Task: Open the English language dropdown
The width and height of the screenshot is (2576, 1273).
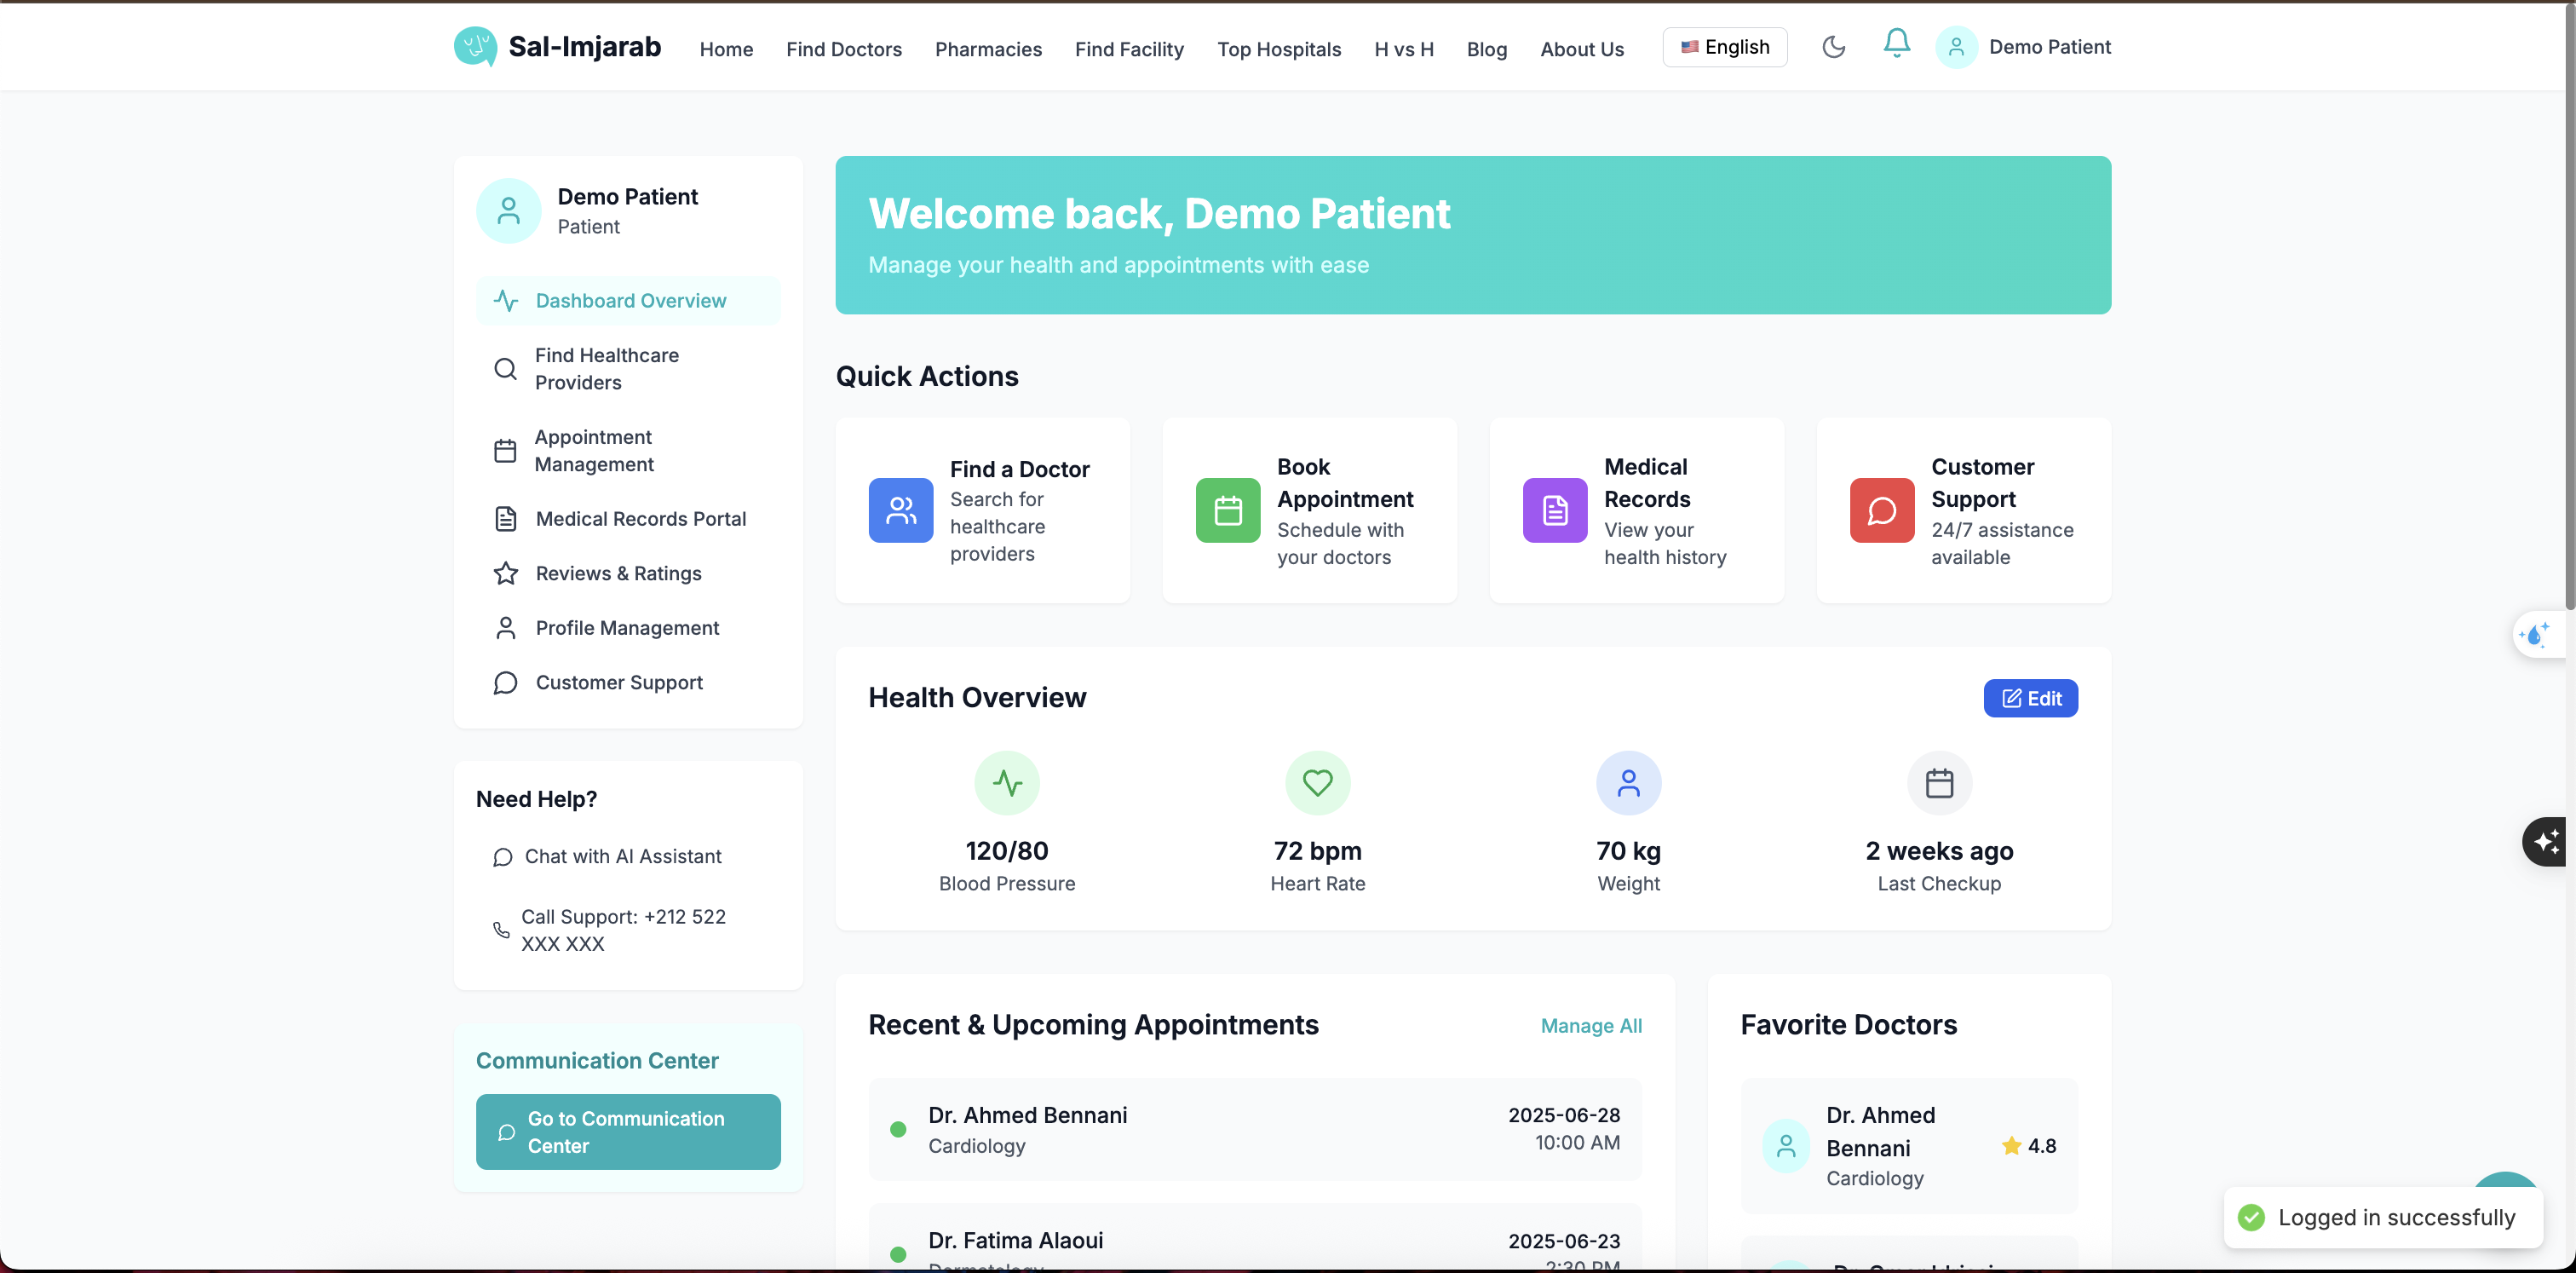Action: click(1724, 47)
